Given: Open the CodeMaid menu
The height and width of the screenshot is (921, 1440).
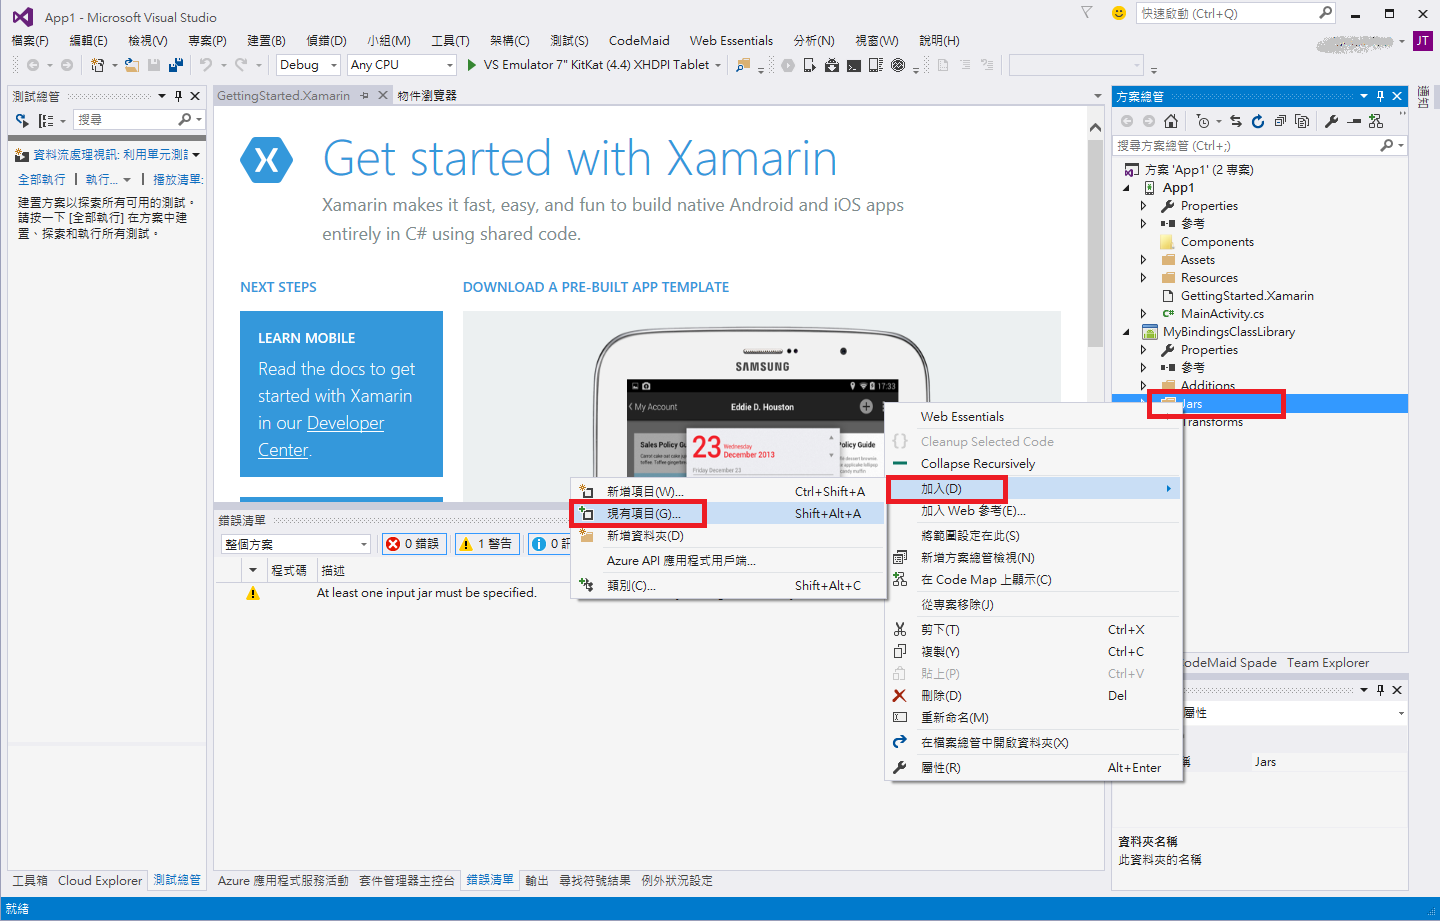Looking at the screenshot, I should point(639,41).
